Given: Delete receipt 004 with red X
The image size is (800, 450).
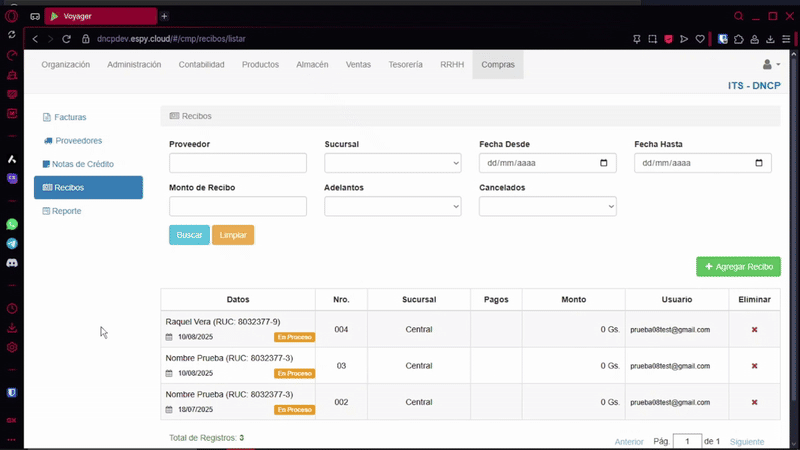Looking at the screenshot, I should point(754,329).
